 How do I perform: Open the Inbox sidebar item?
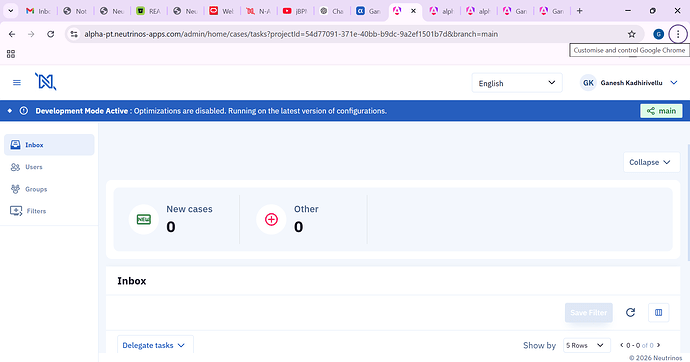(x=49, y=145)
